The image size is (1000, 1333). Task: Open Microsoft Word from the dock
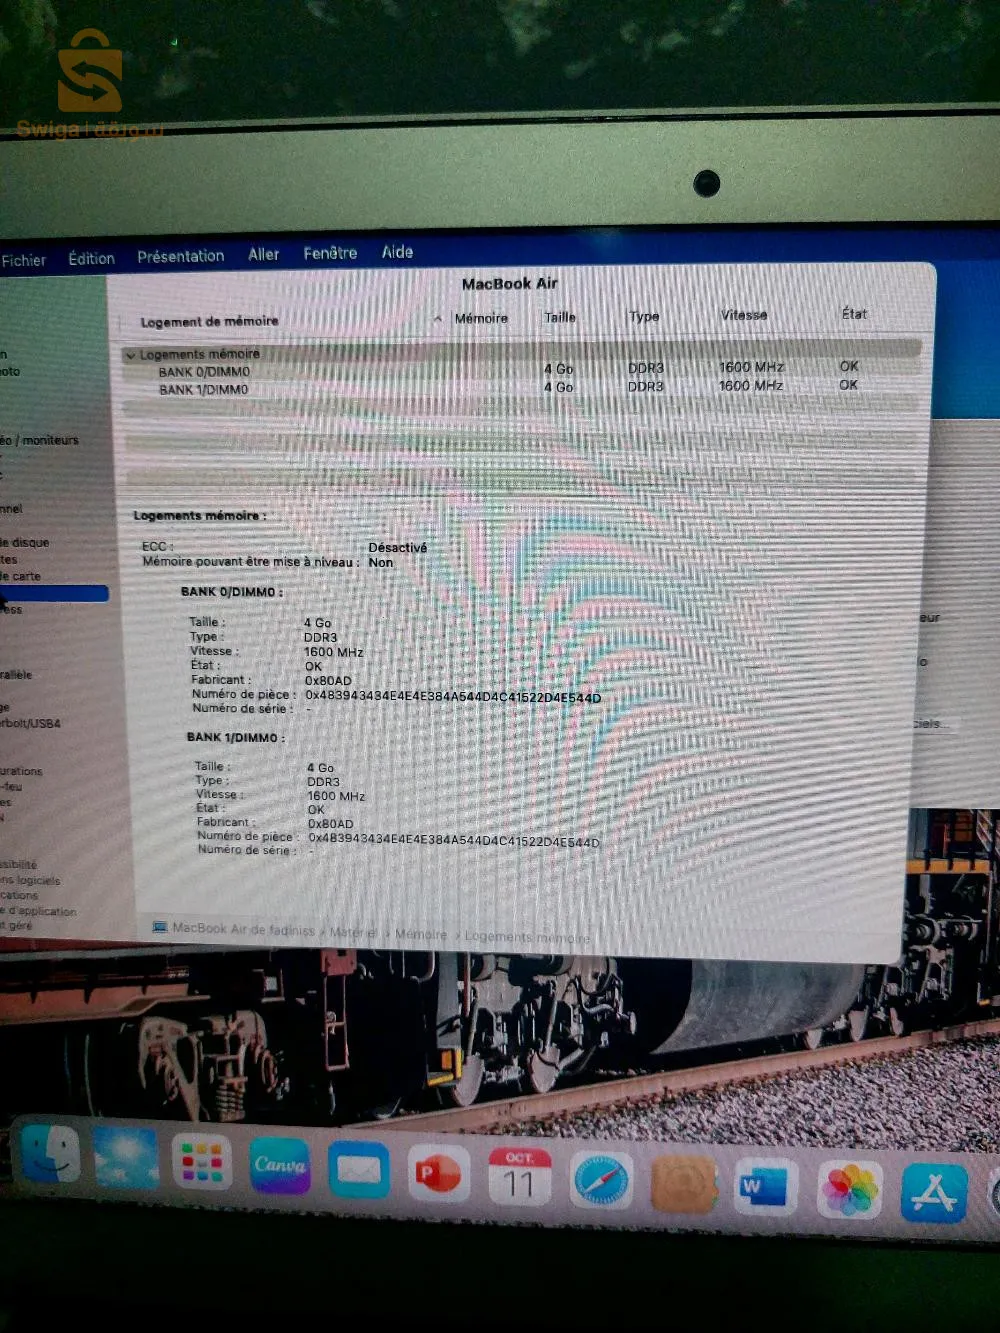click(765, 1188)
